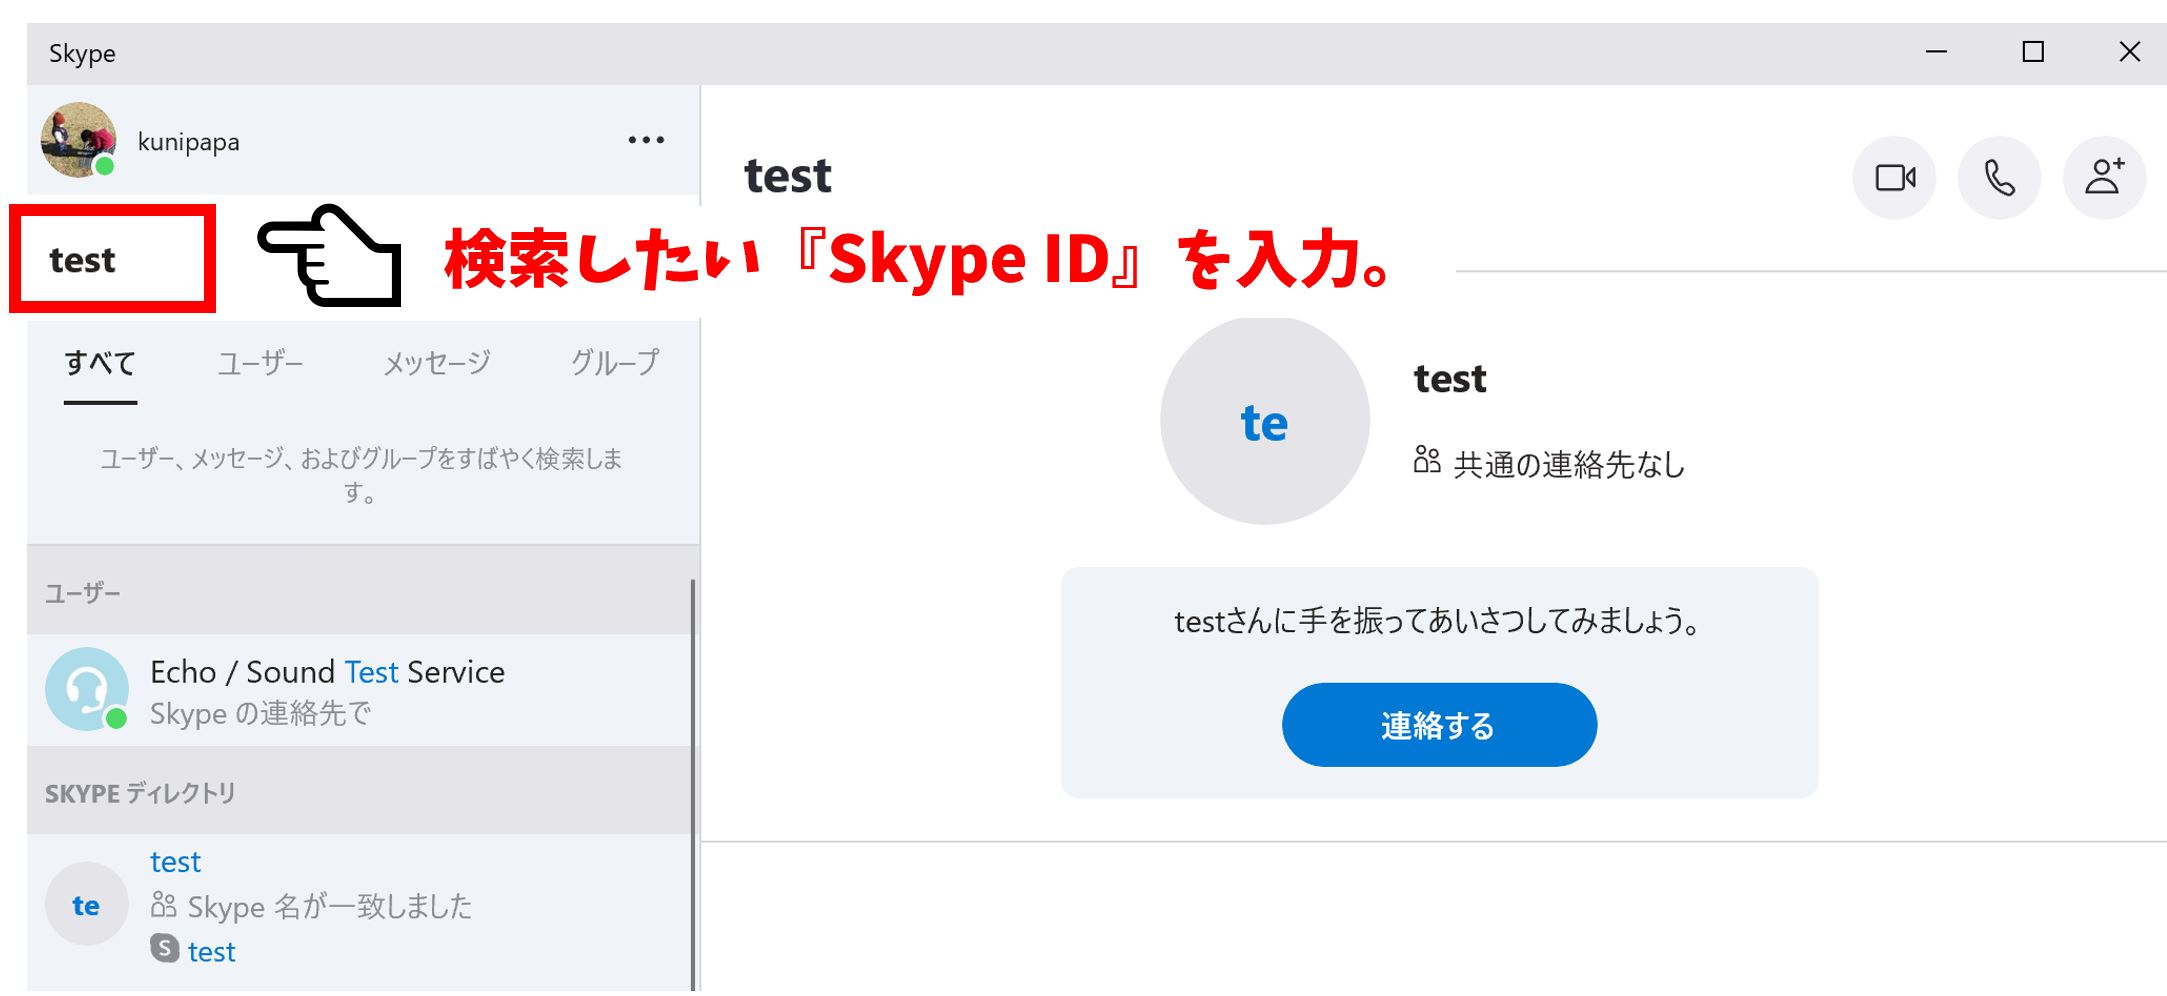The image size is (2167, 996).
Task: Click the Echo / Sound Test Service avatar
Action: click(x=87, y=689)
